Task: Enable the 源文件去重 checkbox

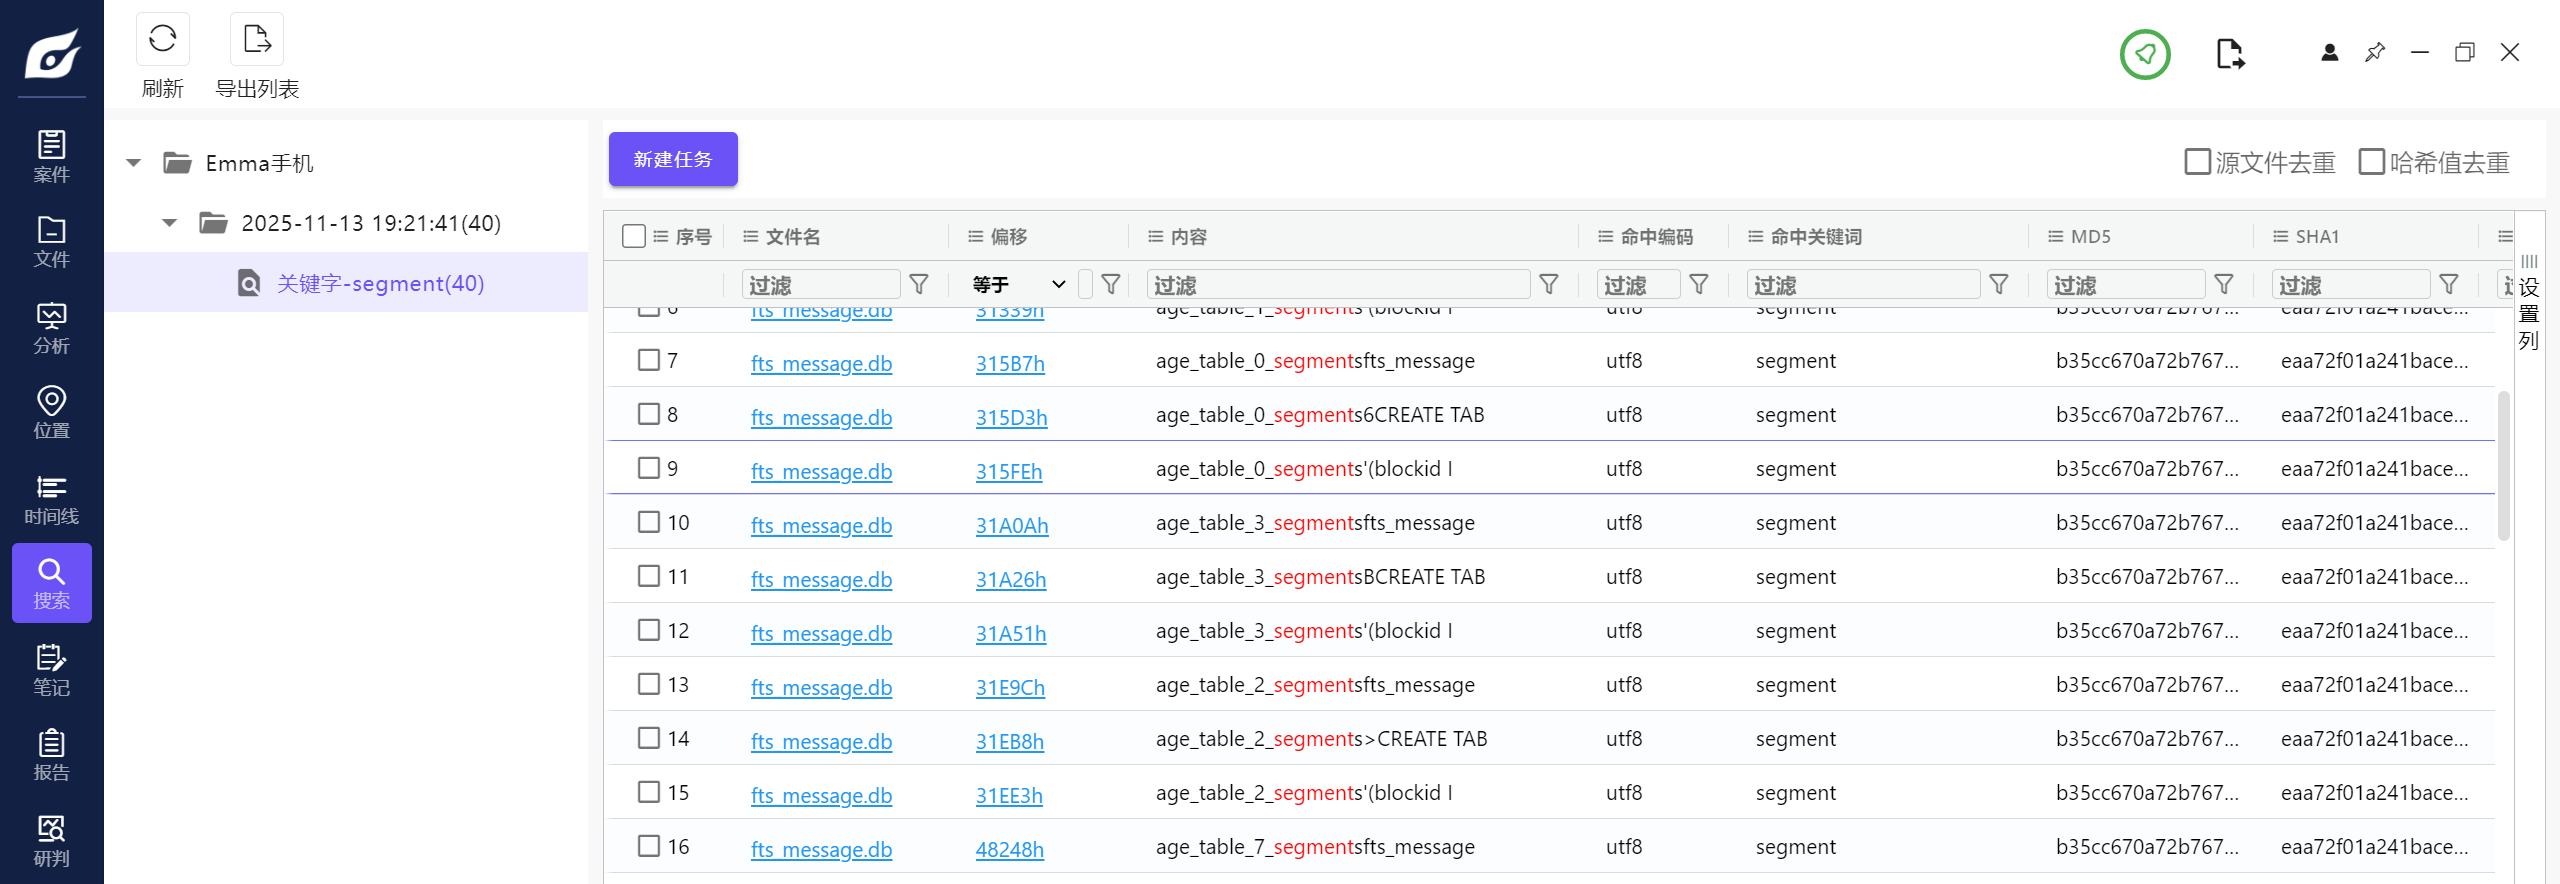Action: [2197, 162]
